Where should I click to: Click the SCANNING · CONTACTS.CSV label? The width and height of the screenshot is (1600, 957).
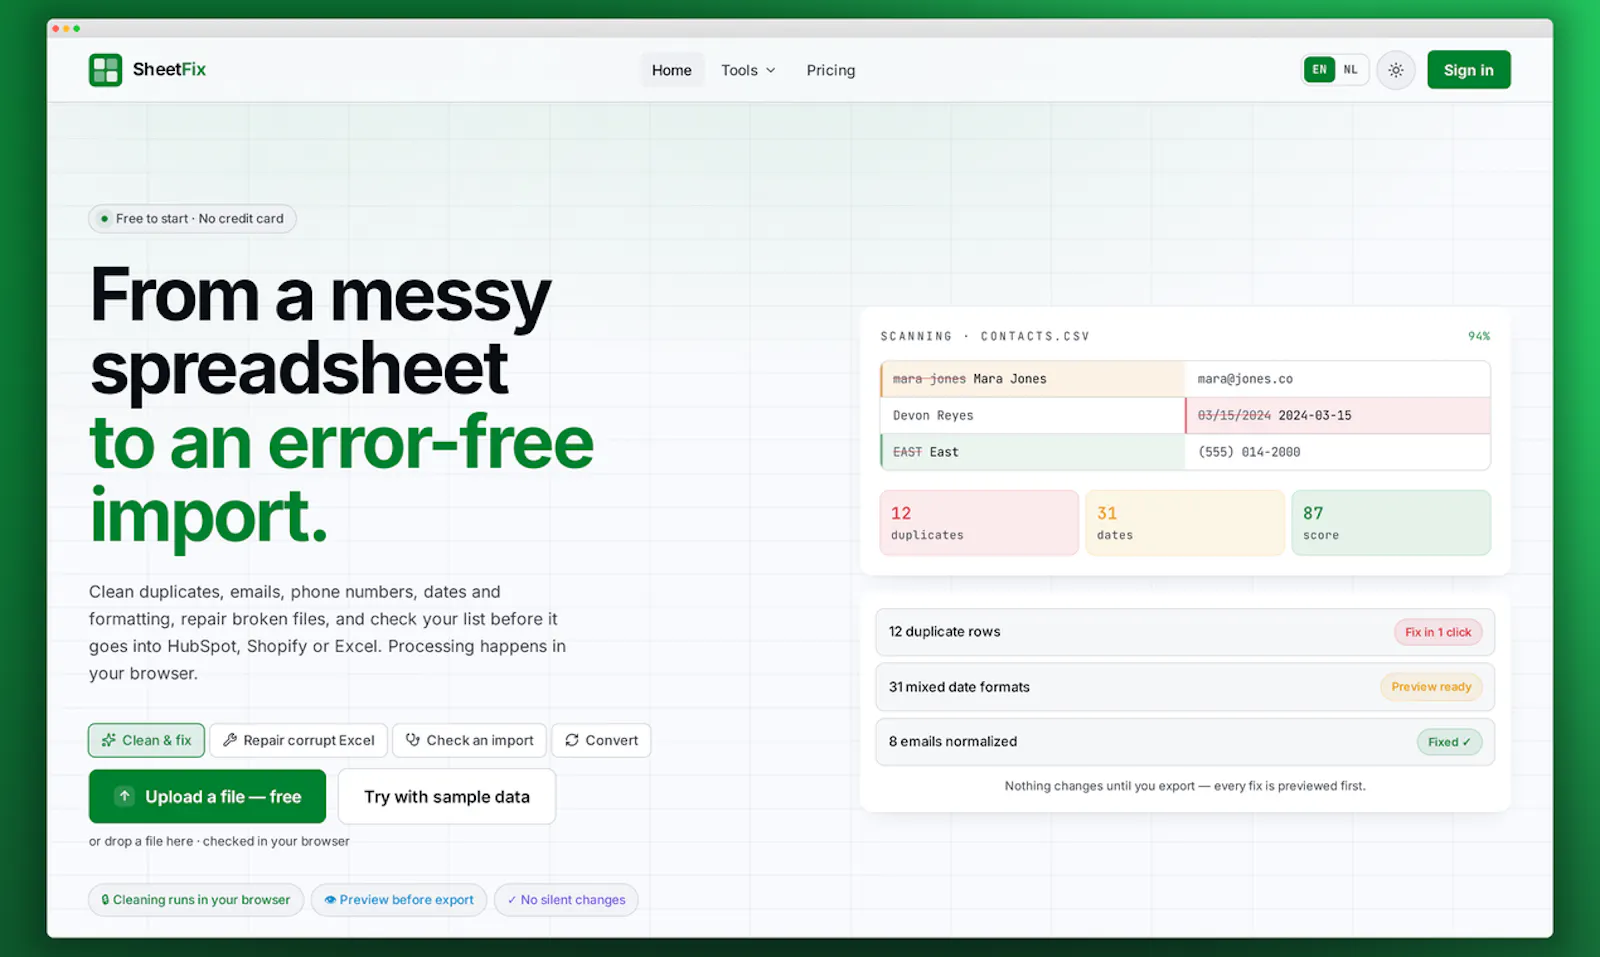[x=985, y=336]
